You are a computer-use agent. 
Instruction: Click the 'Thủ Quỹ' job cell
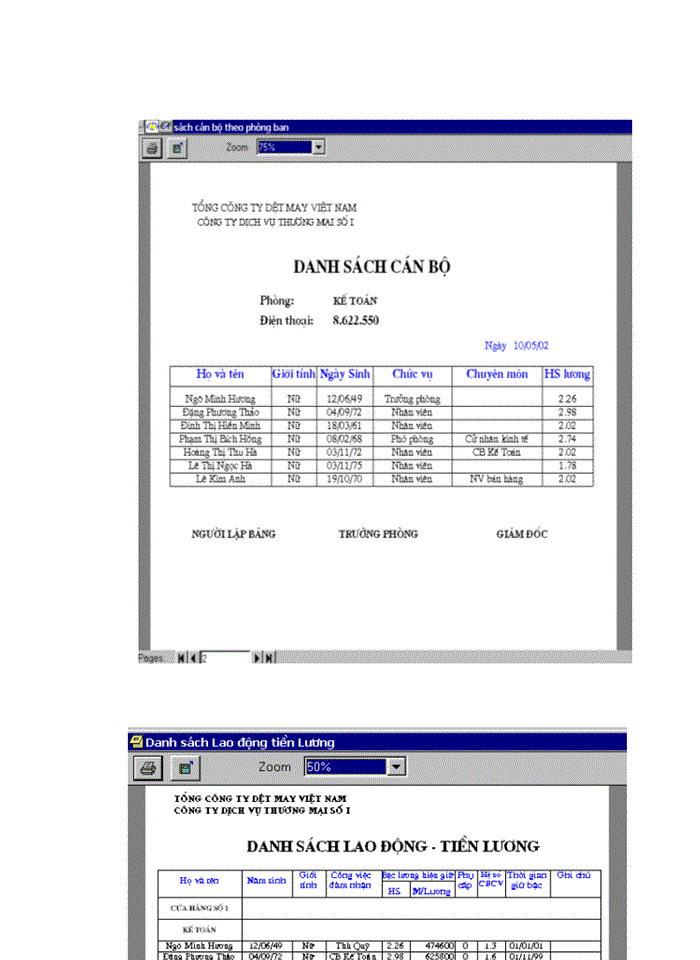point(352,946)
